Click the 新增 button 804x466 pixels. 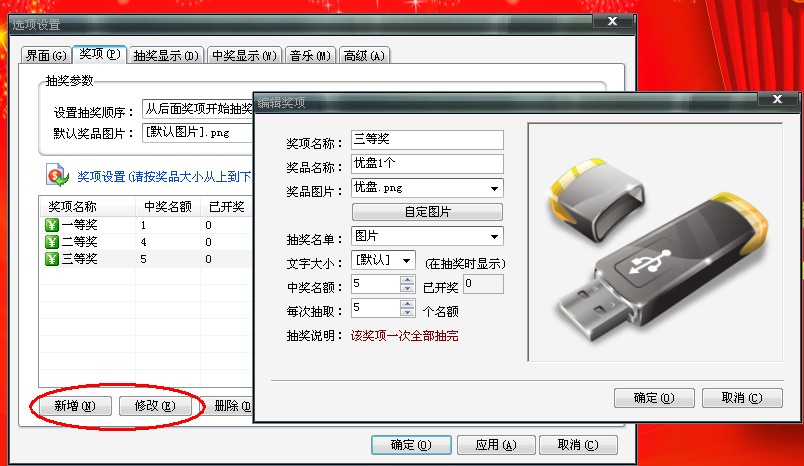click(75, 406)
